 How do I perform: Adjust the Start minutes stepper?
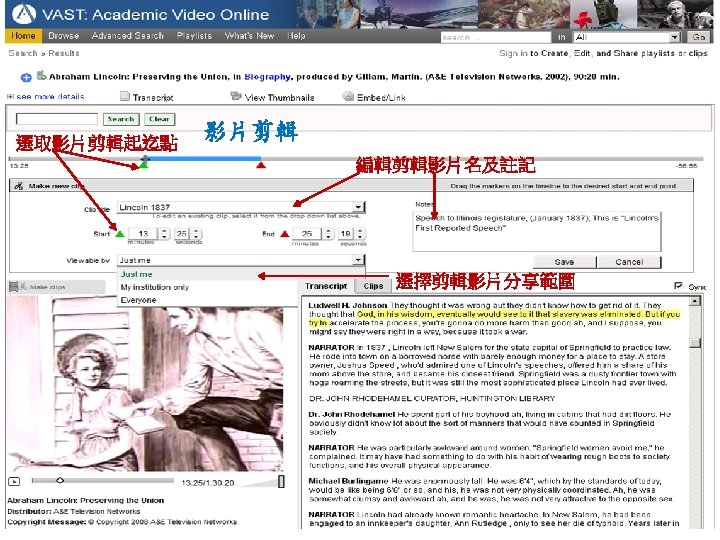tap(164, 234)
